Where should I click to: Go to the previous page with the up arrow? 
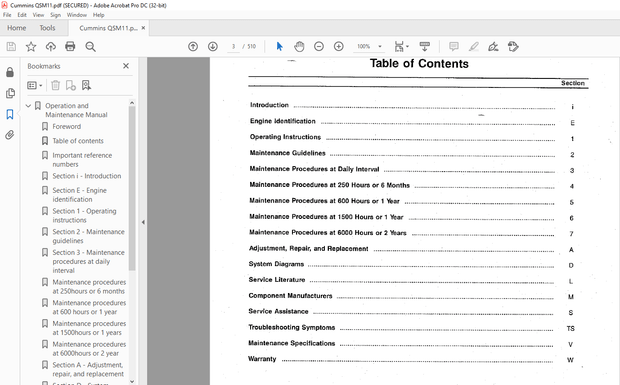pos(193,47)
